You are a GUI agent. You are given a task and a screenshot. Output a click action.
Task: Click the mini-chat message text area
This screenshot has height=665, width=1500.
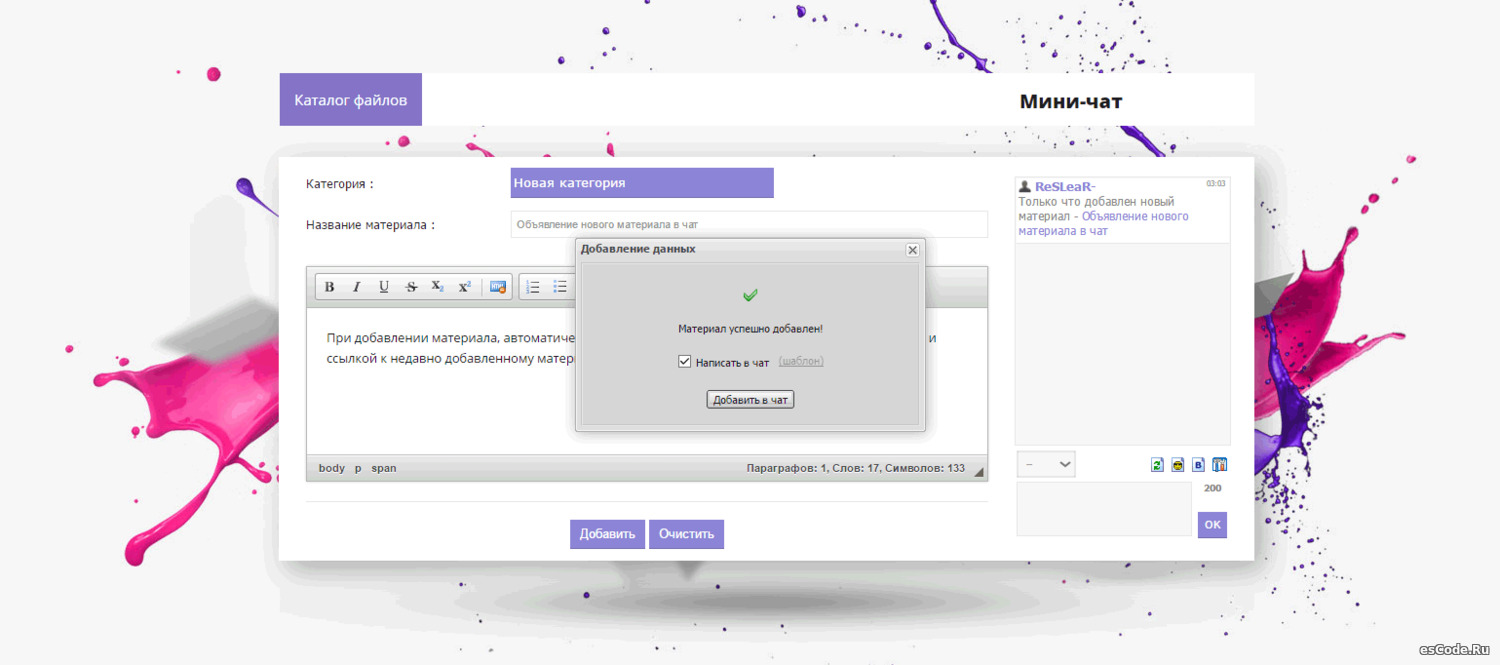coord(1104,509)
